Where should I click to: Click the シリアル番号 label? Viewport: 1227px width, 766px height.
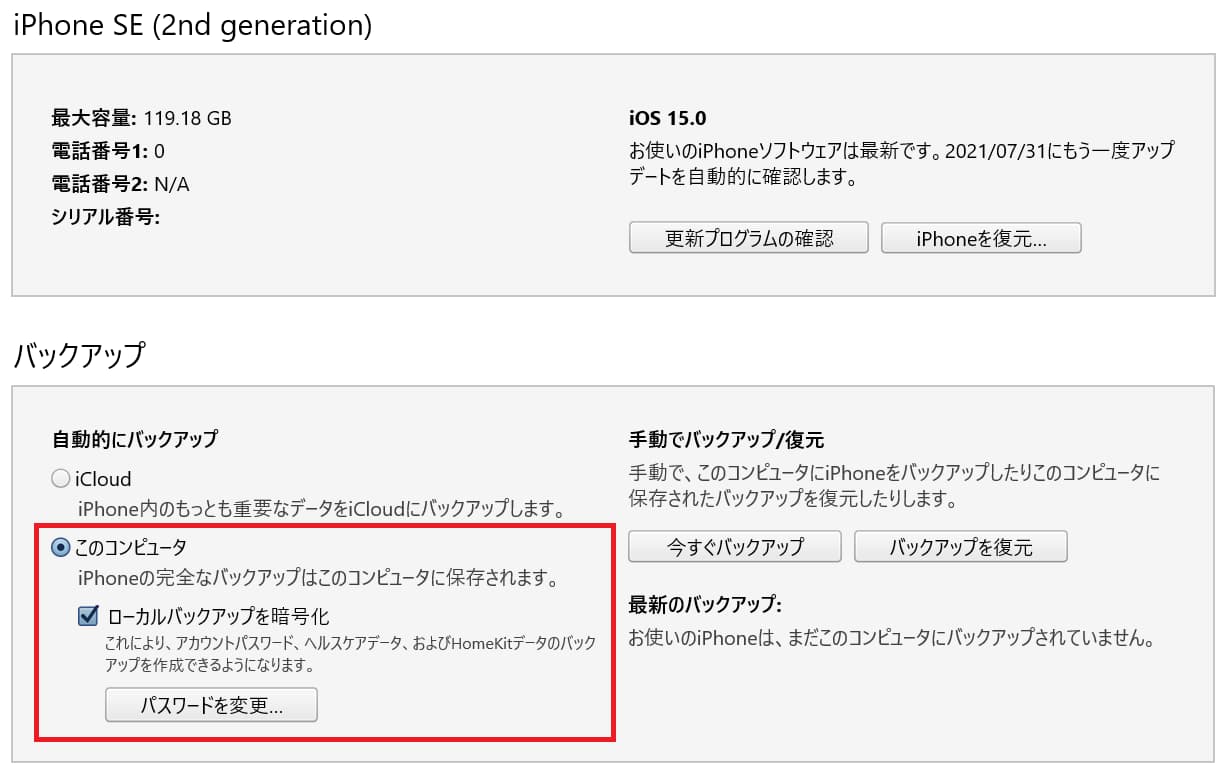pyautogui.click(x=106, y=216)
